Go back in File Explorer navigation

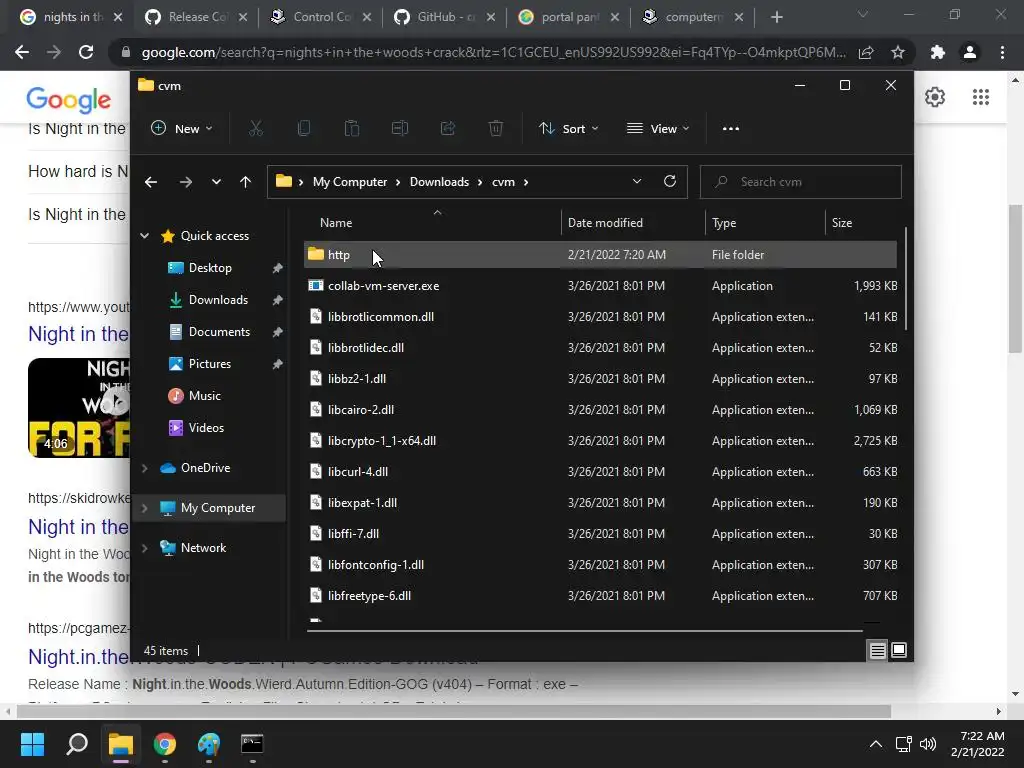tap(151, 182)
